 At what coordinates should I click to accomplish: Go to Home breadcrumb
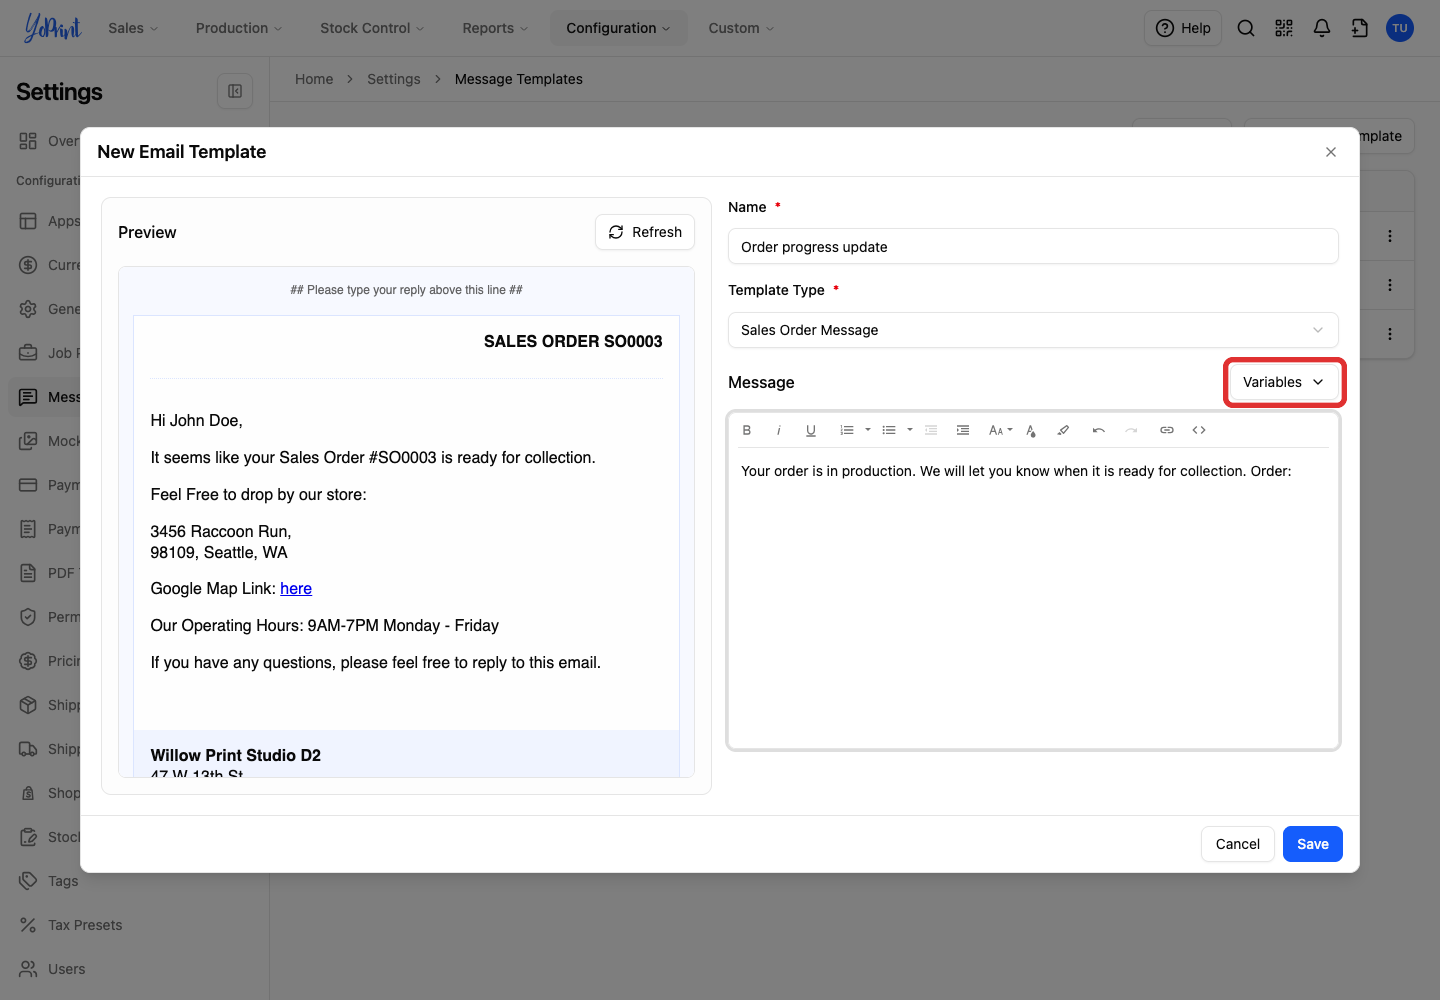(x=314, y=79)
